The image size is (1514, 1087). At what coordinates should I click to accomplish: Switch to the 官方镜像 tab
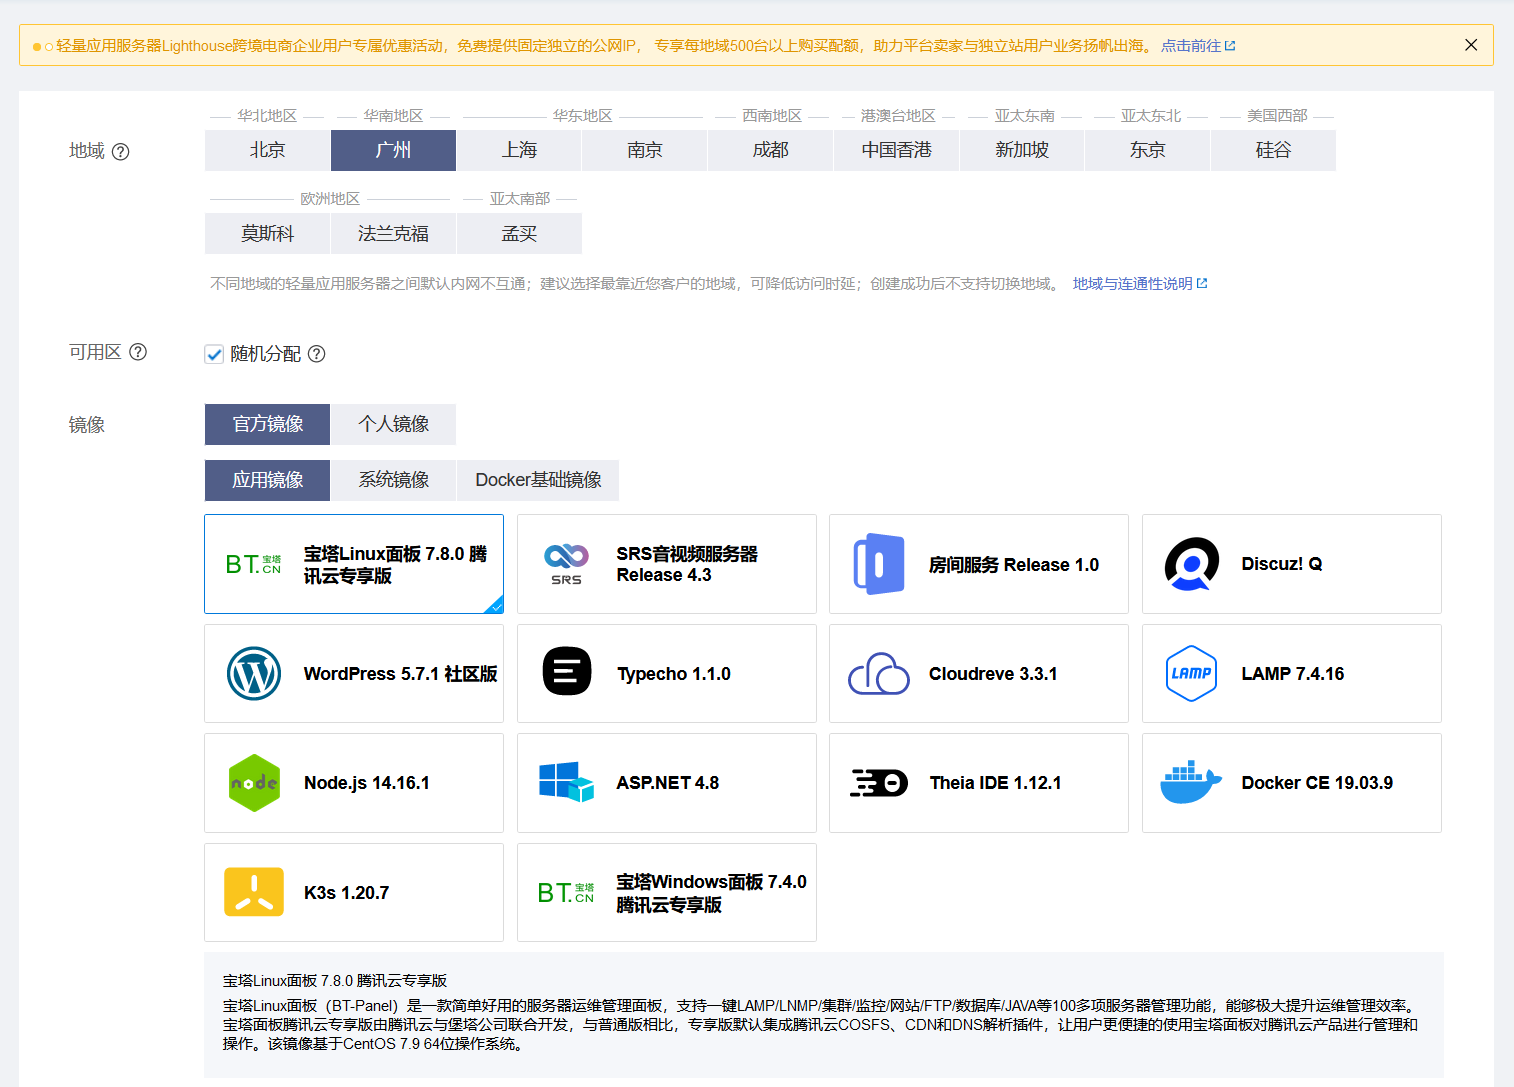[x=268, y=424]
